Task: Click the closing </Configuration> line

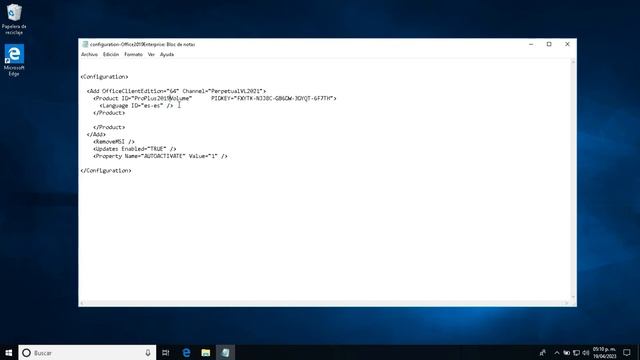Action: (x=106, y=171)
